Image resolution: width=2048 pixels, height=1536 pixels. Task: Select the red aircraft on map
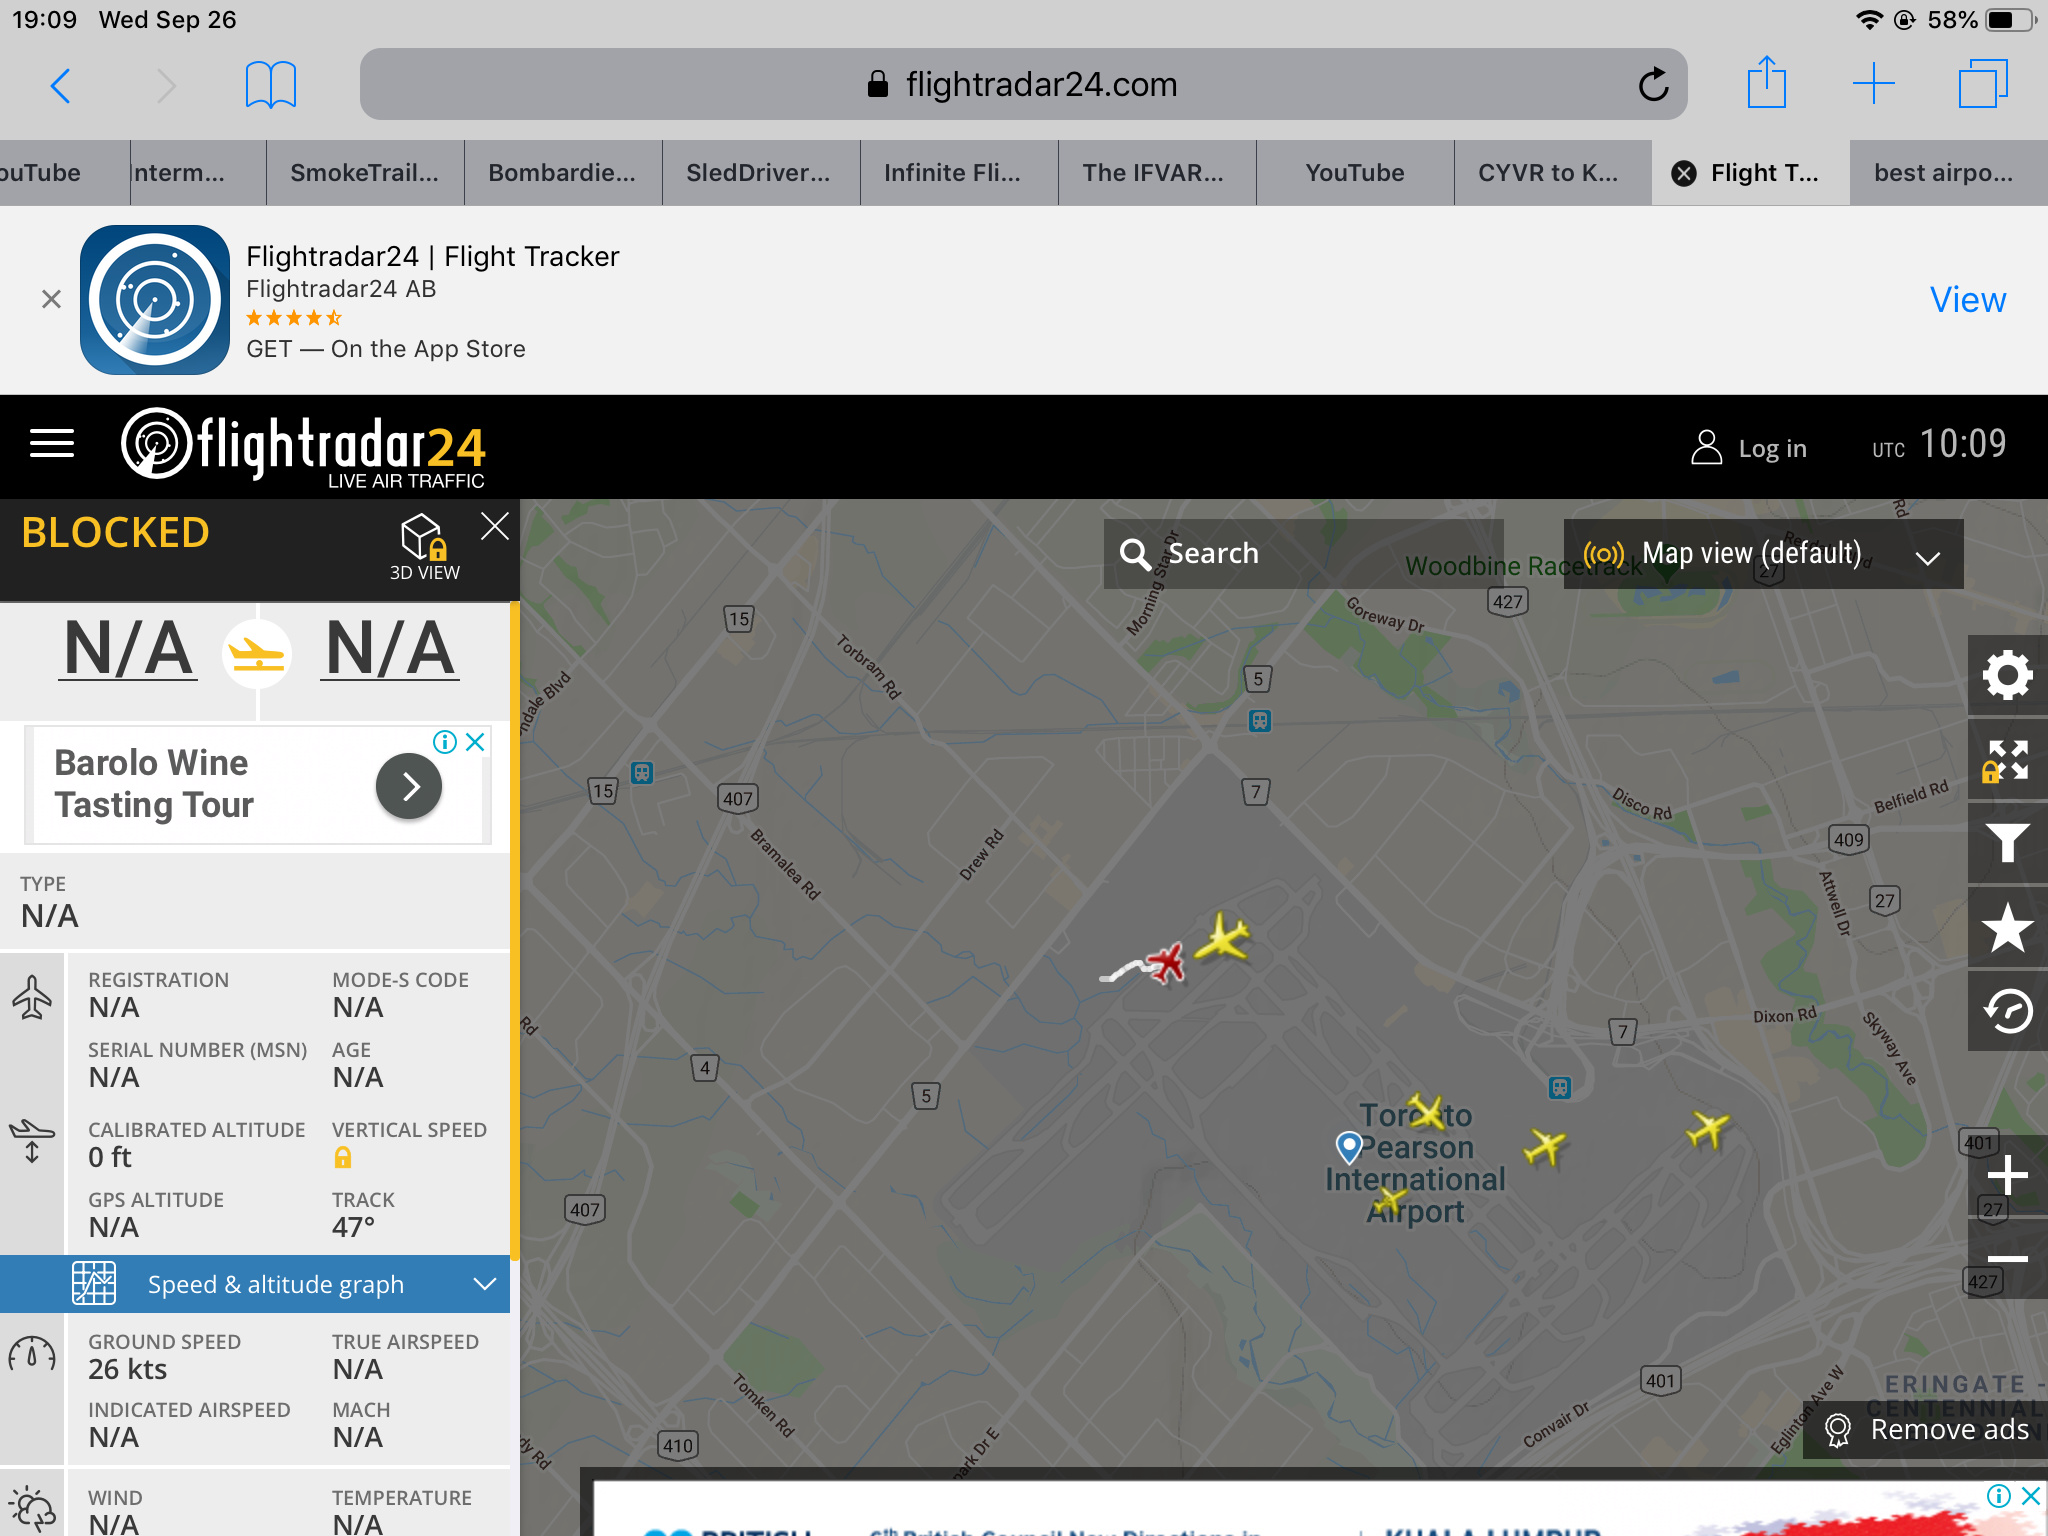pos(1166,962)
